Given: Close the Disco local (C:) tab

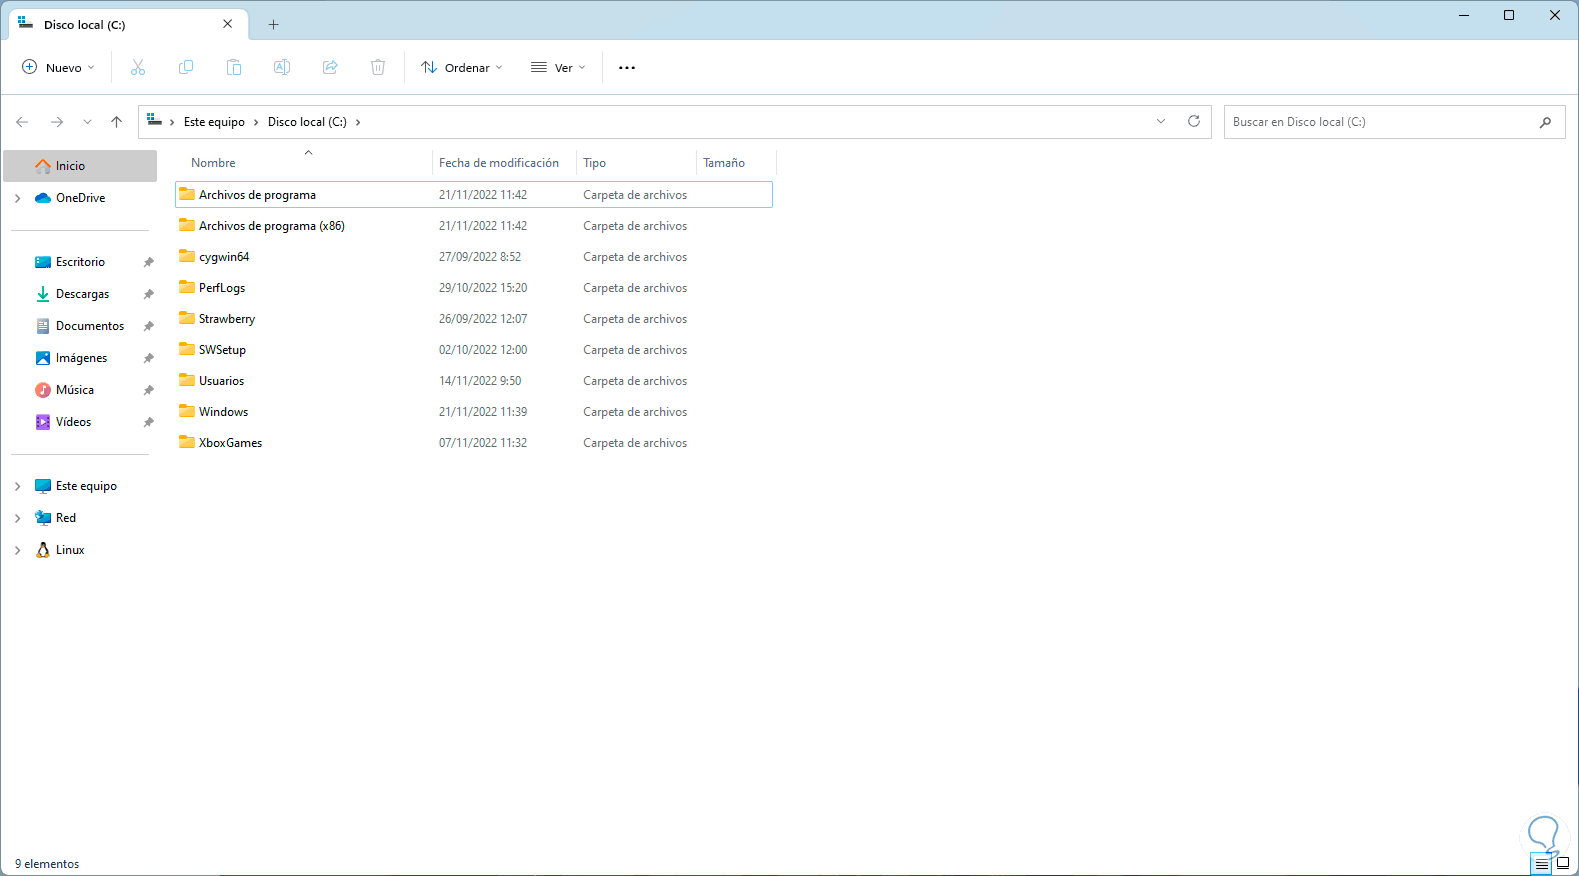Looking at the screenshot, I should (x=228, y=24).
